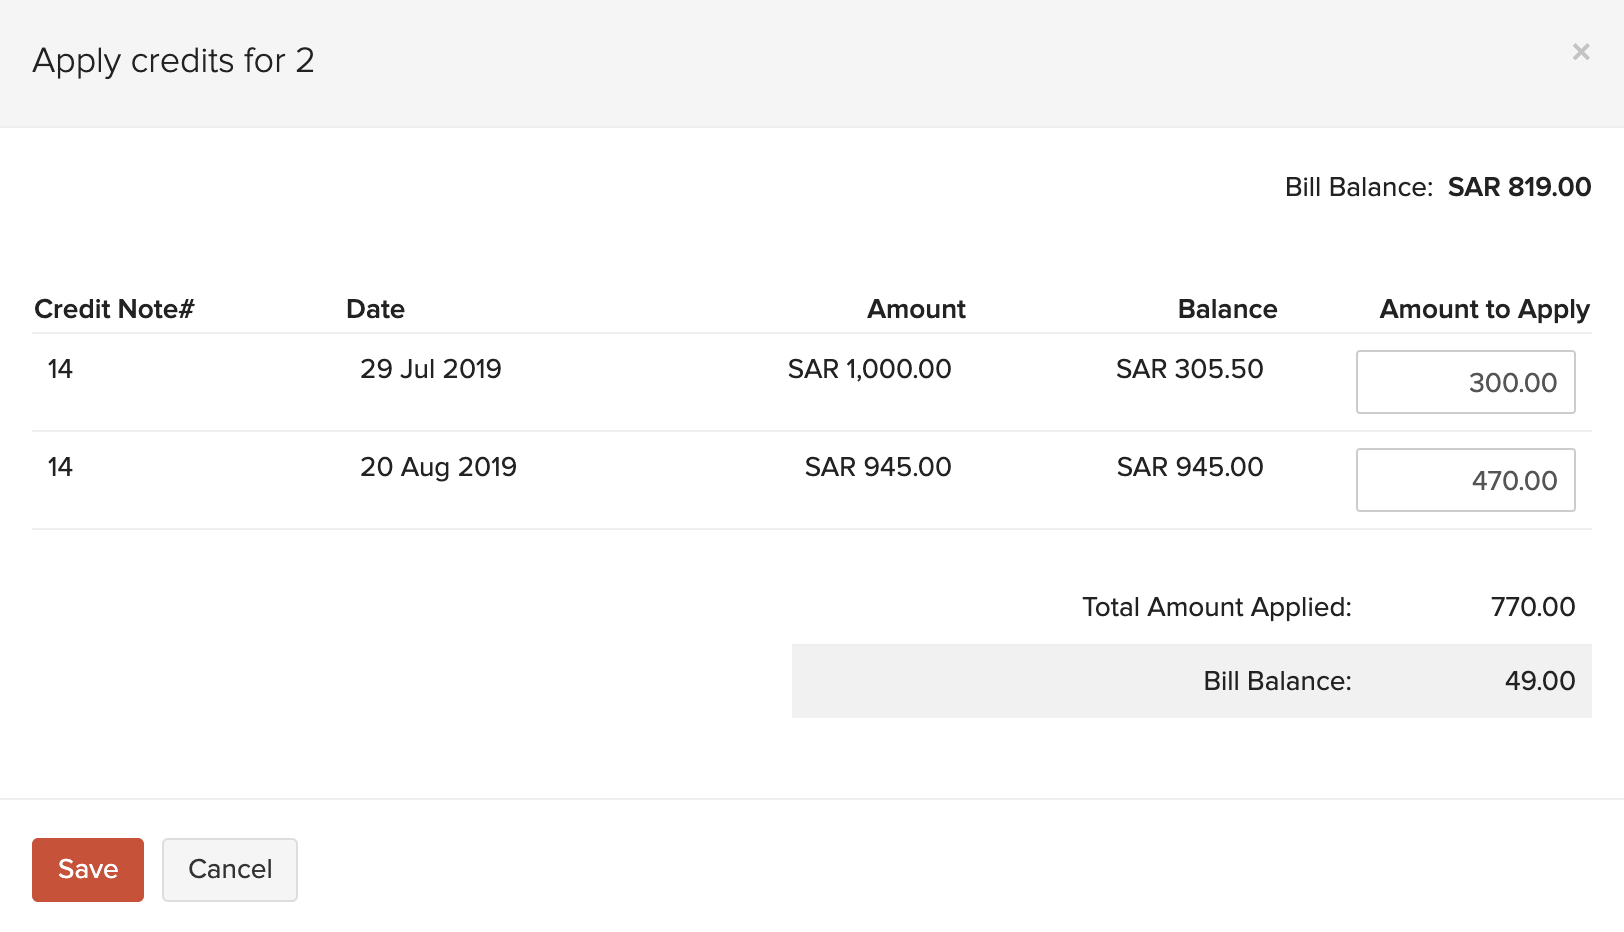The height and width of the screenshot is (932, 1624).
Task: Click the SAR 305.50 balance cell
Action: (x=1189, y=369)
